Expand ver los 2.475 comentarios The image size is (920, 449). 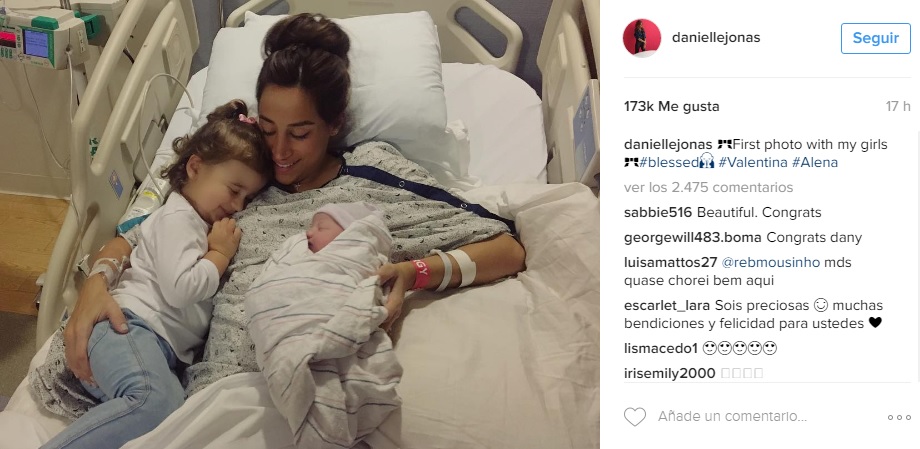point(709,188)
